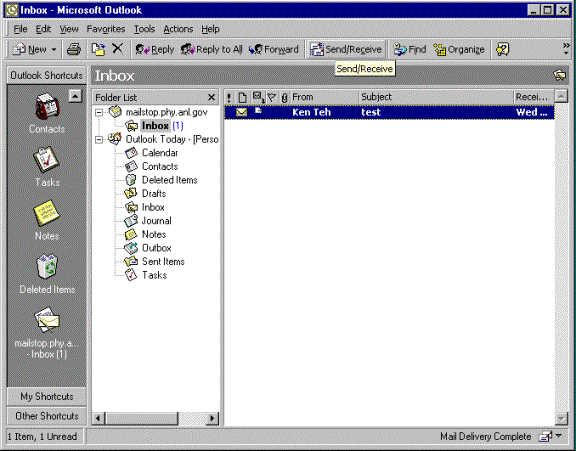
Task: Select Outlook Today folder in tree
Action: click(172, 140)
